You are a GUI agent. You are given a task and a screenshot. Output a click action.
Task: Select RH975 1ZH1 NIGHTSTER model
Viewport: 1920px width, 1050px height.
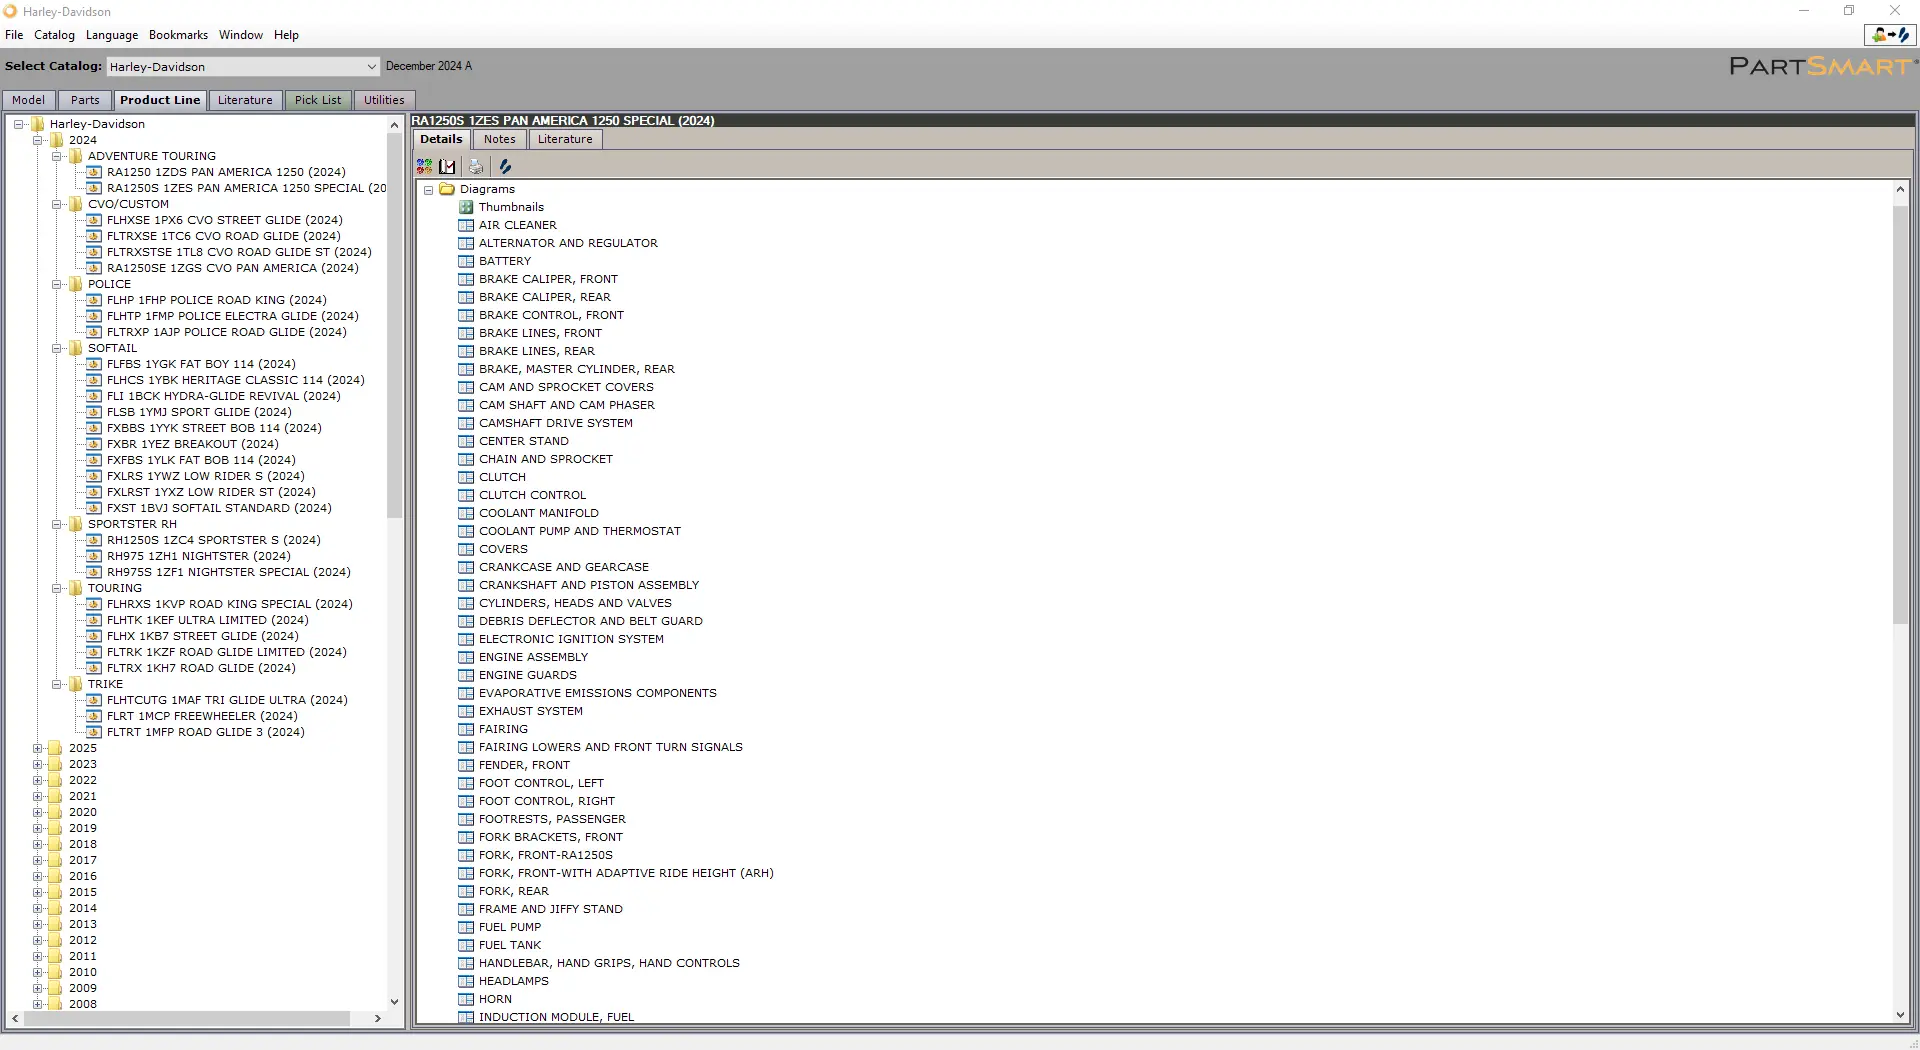198,556
